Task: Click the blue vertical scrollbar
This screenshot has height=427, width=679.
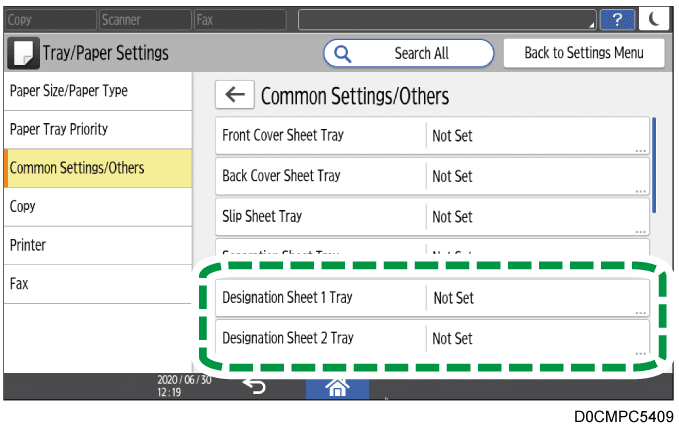Action: [654, 165]
